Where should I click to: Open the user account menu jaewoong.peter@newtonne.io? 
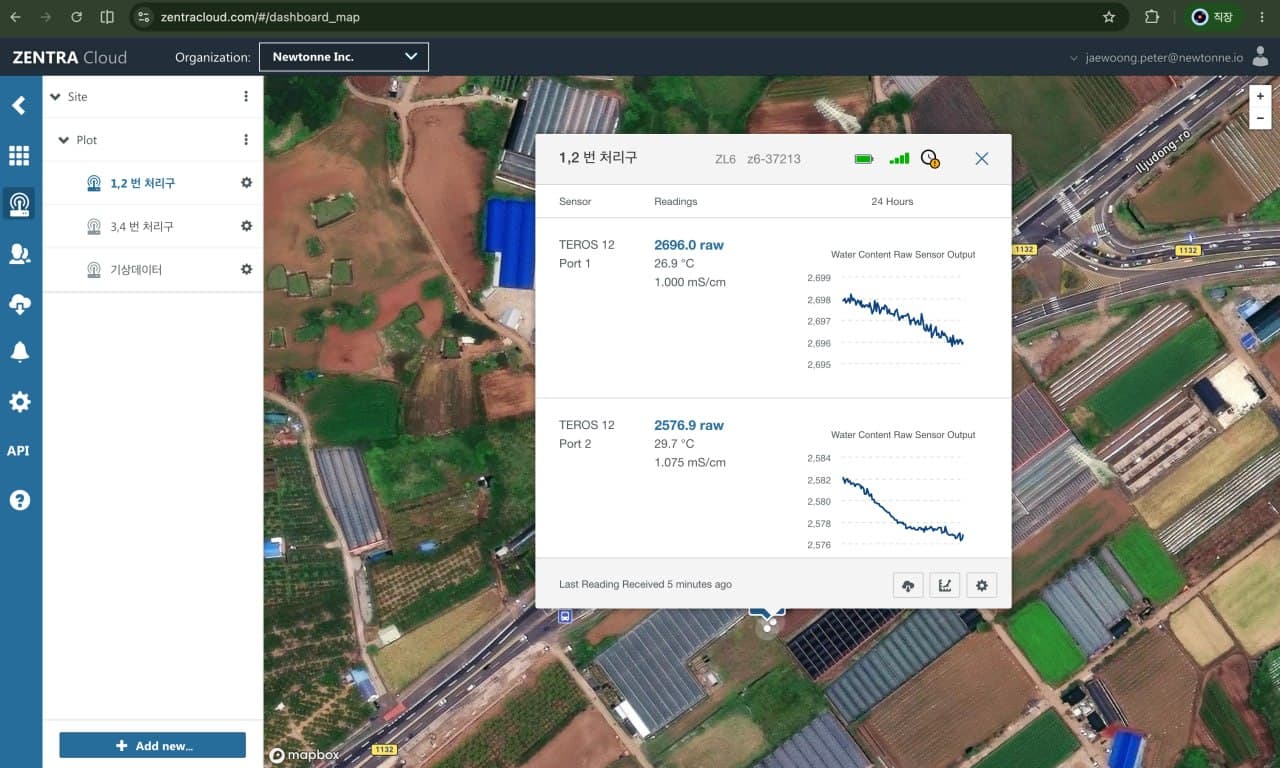pyautogui.click(x=1156, y=58)
